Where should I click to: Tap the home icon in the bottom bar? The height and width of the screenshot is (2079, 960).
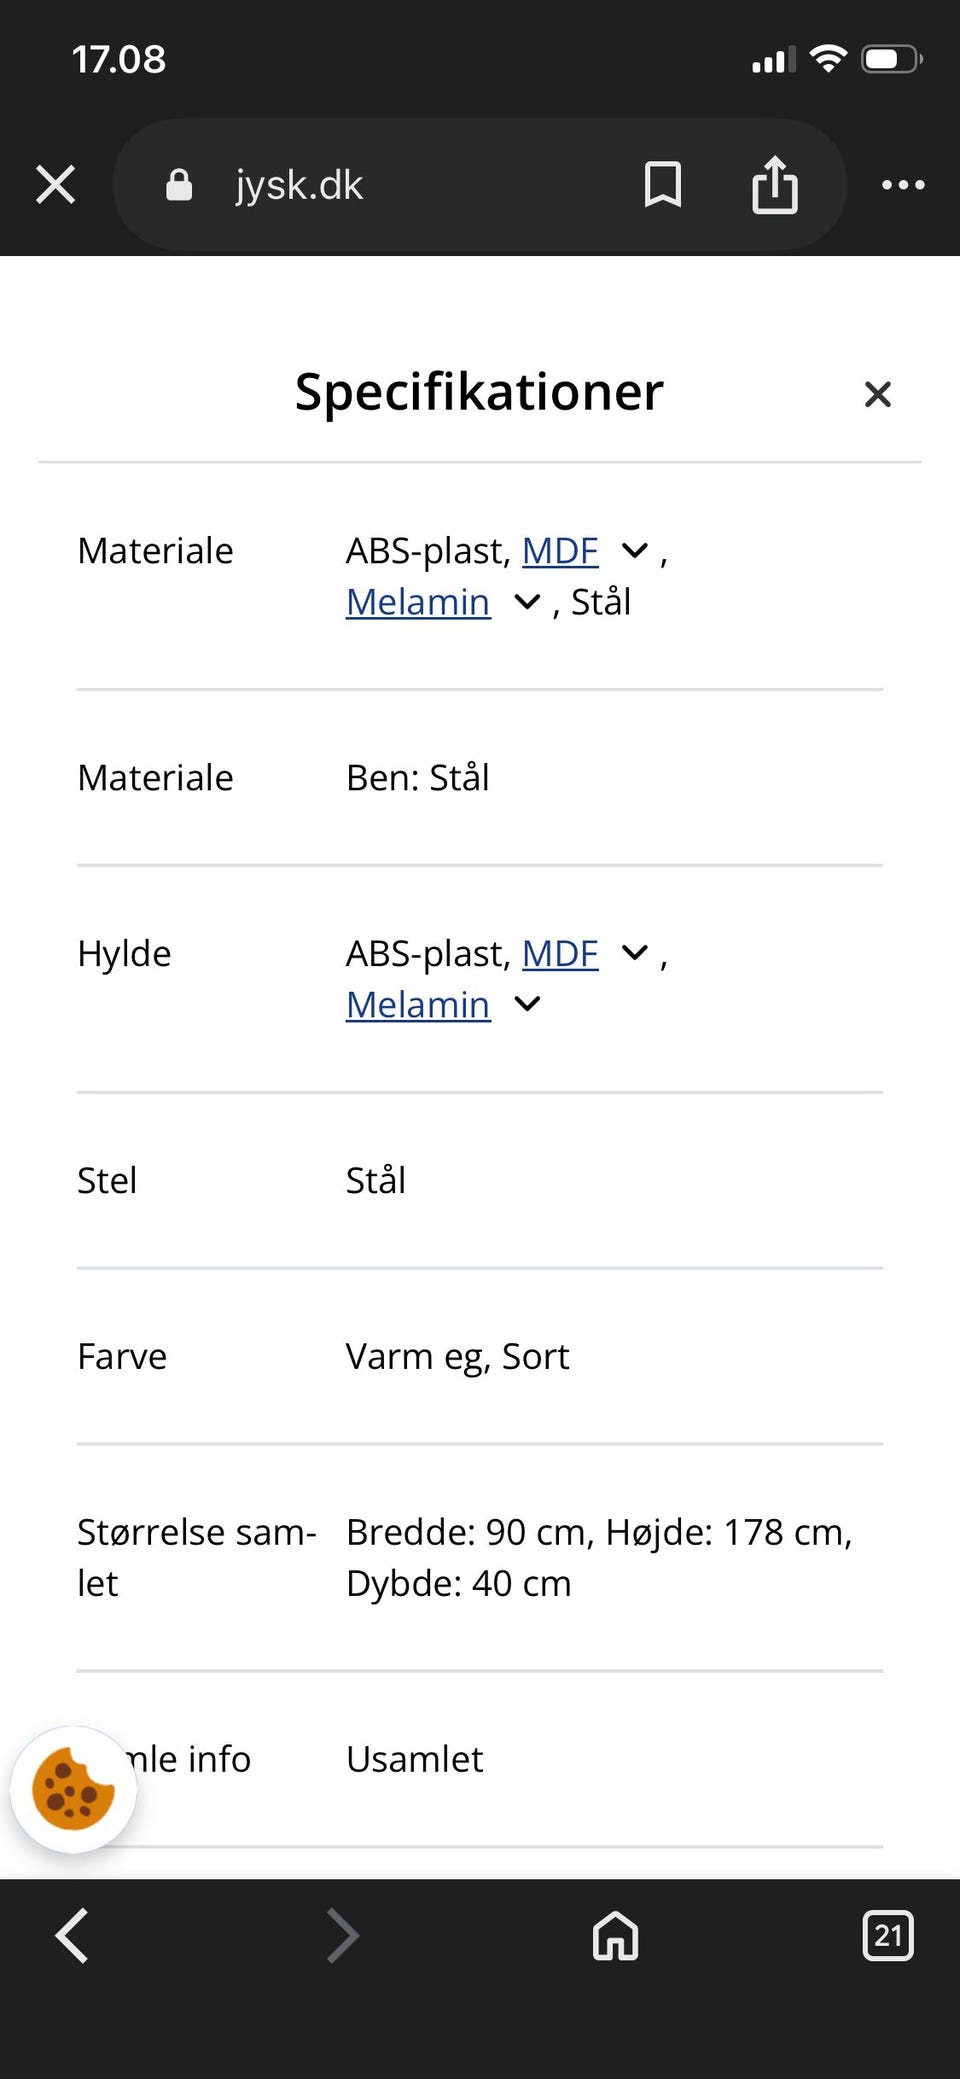(615, 1935)
